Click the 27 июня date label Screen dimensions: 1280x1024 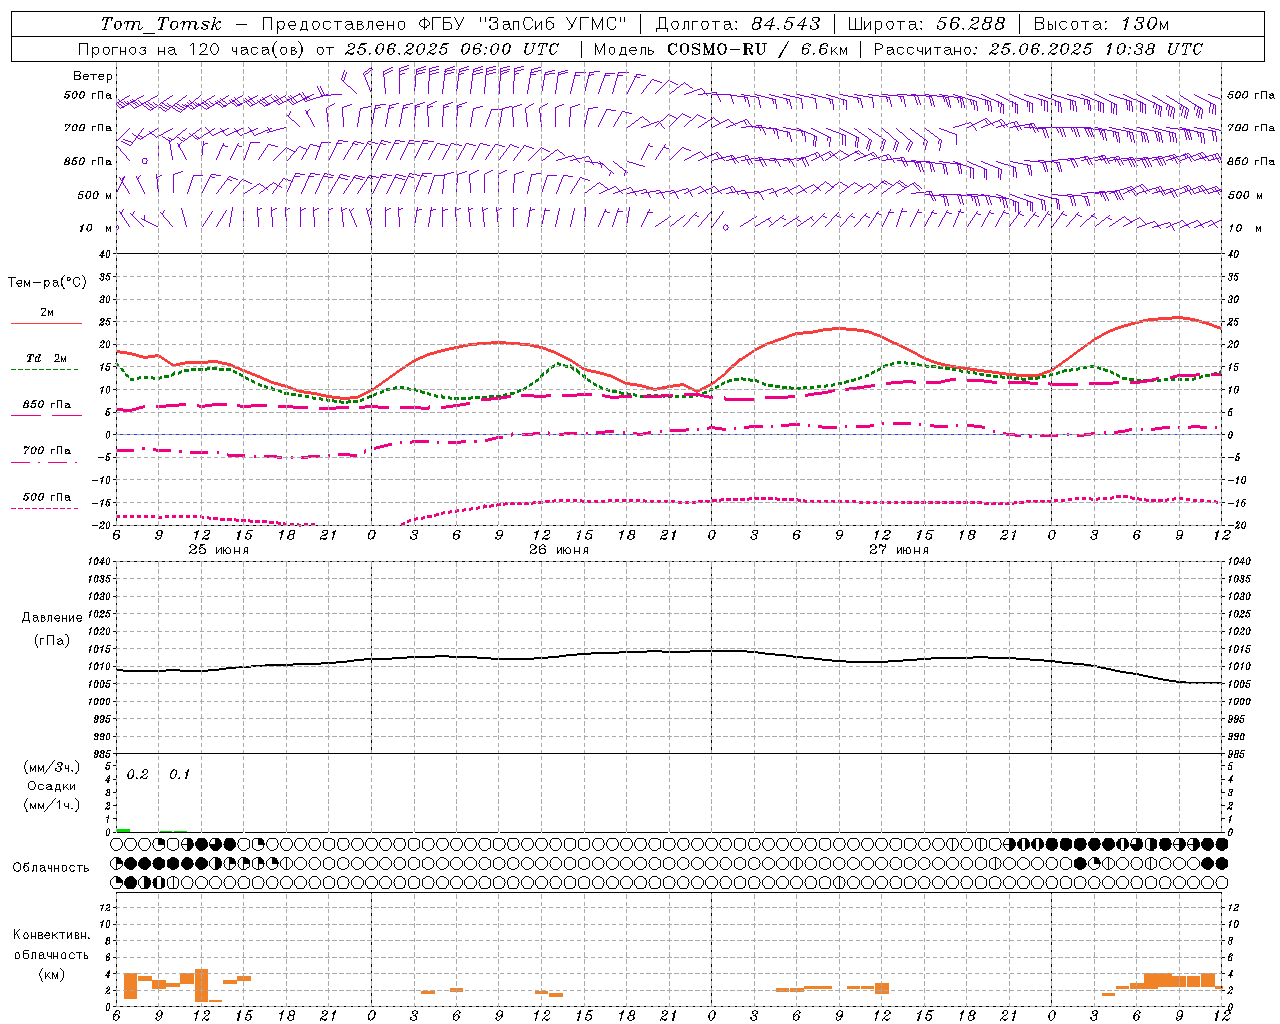pos(899,550)
